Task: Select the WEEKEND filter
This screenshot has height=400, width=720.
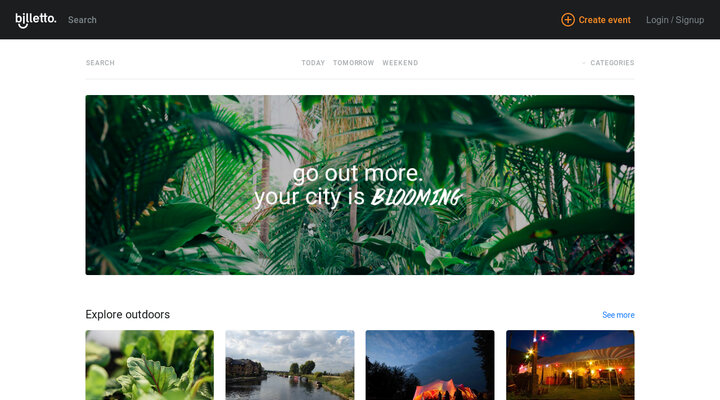Action: point(400,63)
